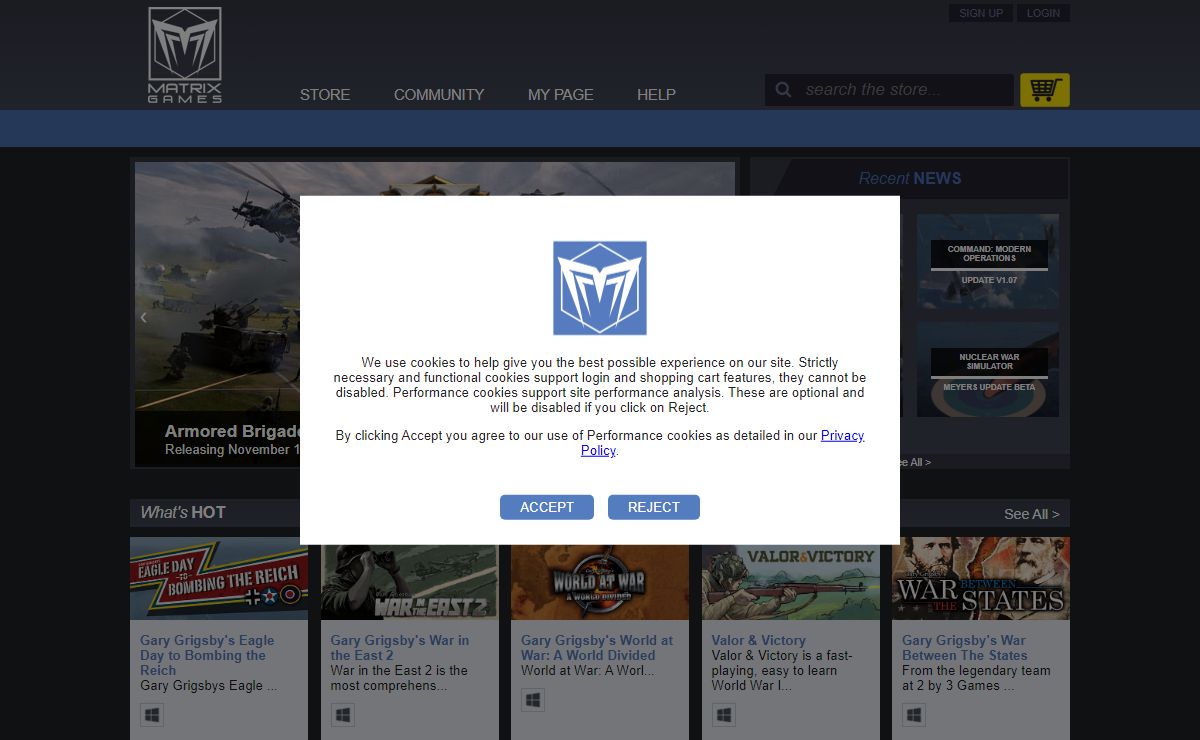Image resolution: width=1200 pixels, height=740 pixels.
Task: Open the STORE menu
Action: click(325, 94)
